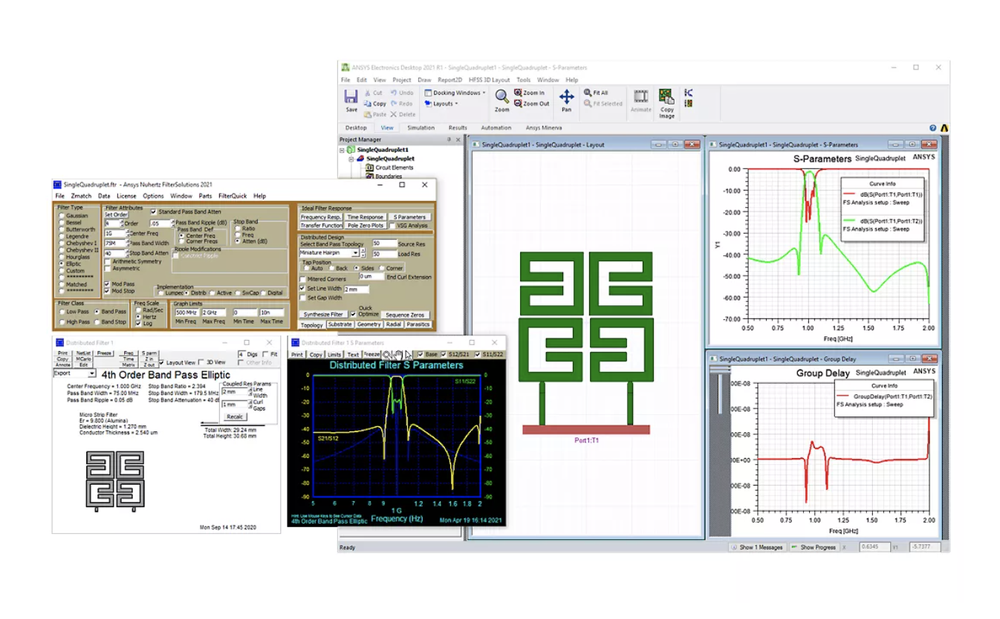Image resolution: width=1000 pixels, height=619 pixels.
Task: Select the Zoom magnifier tool
Action: 502,96
